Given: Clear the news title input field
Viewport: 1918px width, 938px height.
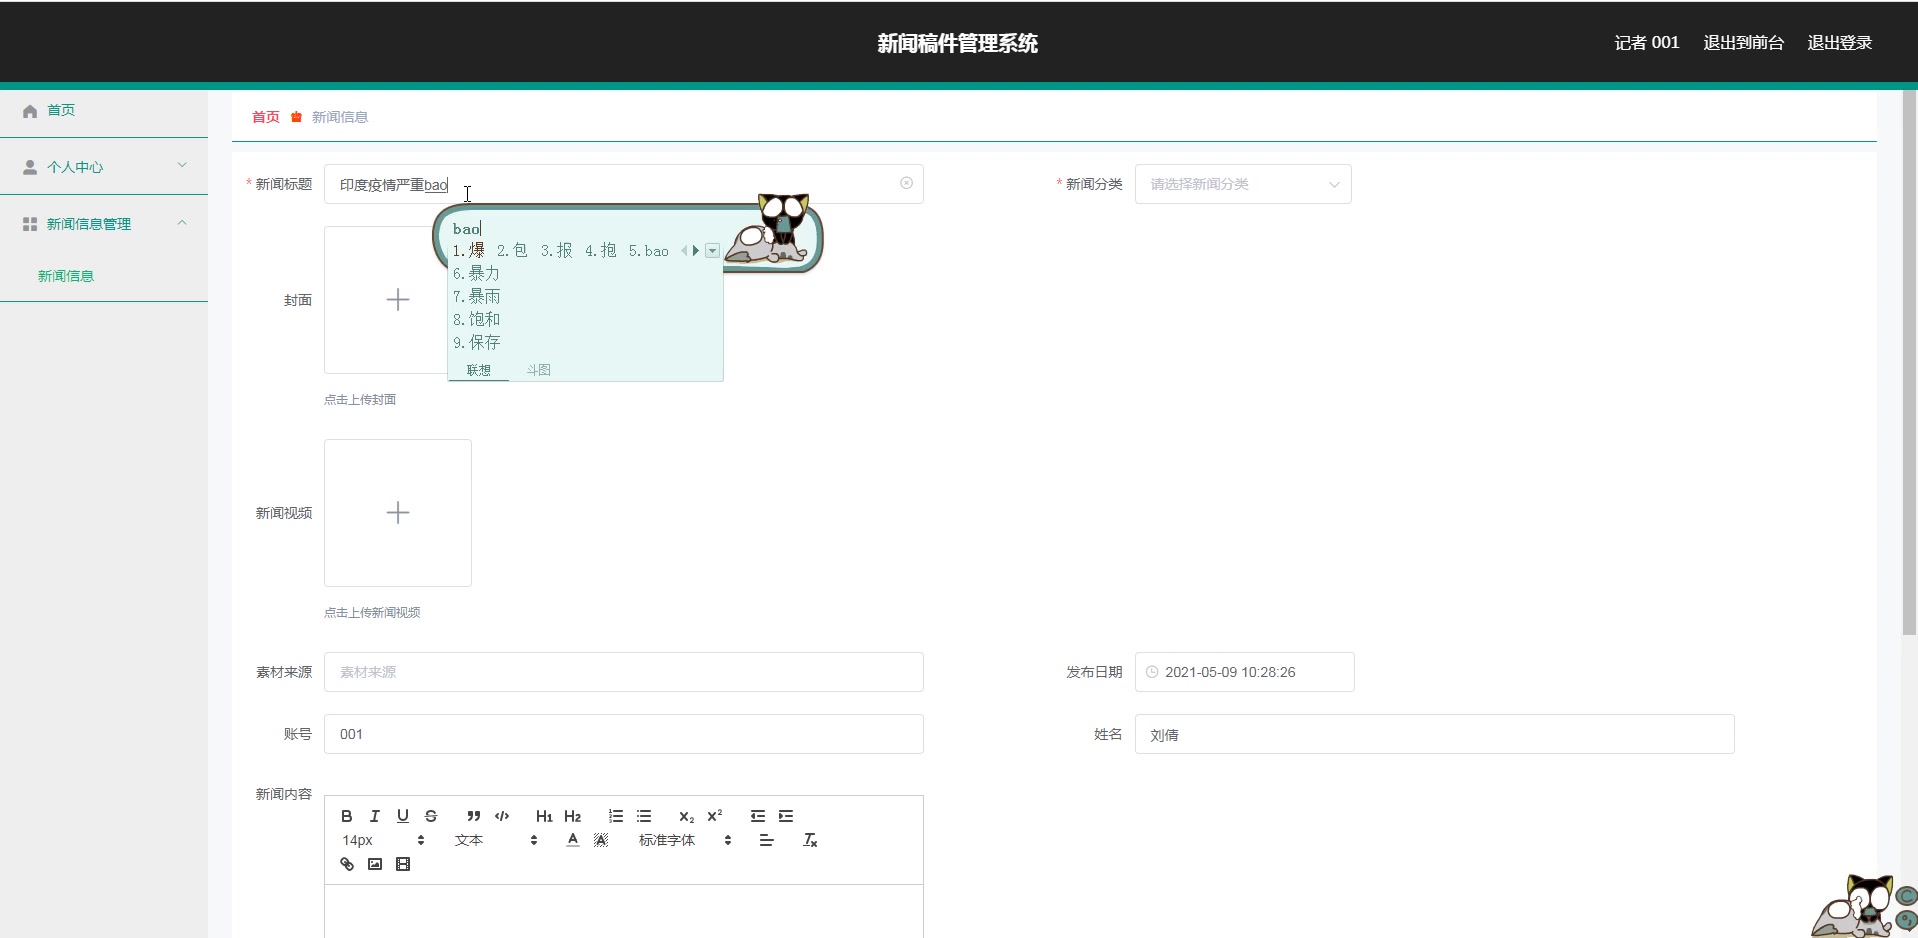Looking at the screenshot, I should [906, 184].
